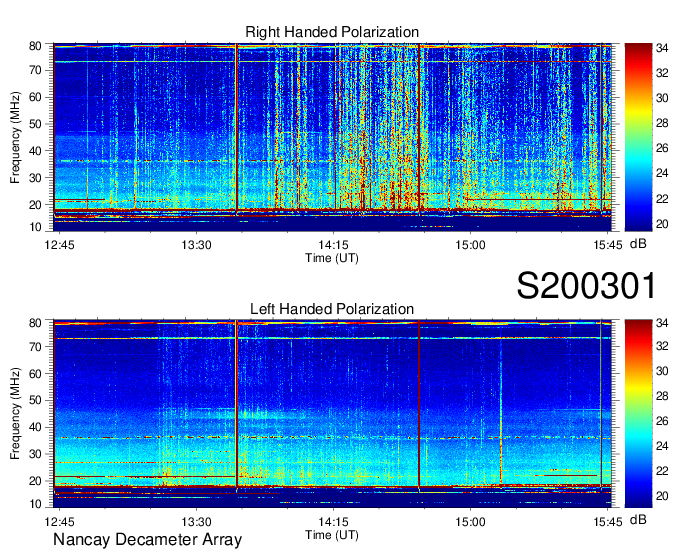
Task: Click the 60 MHz tick on Right Handed plot
Action: pyautogui.click(x=35, y=97)
